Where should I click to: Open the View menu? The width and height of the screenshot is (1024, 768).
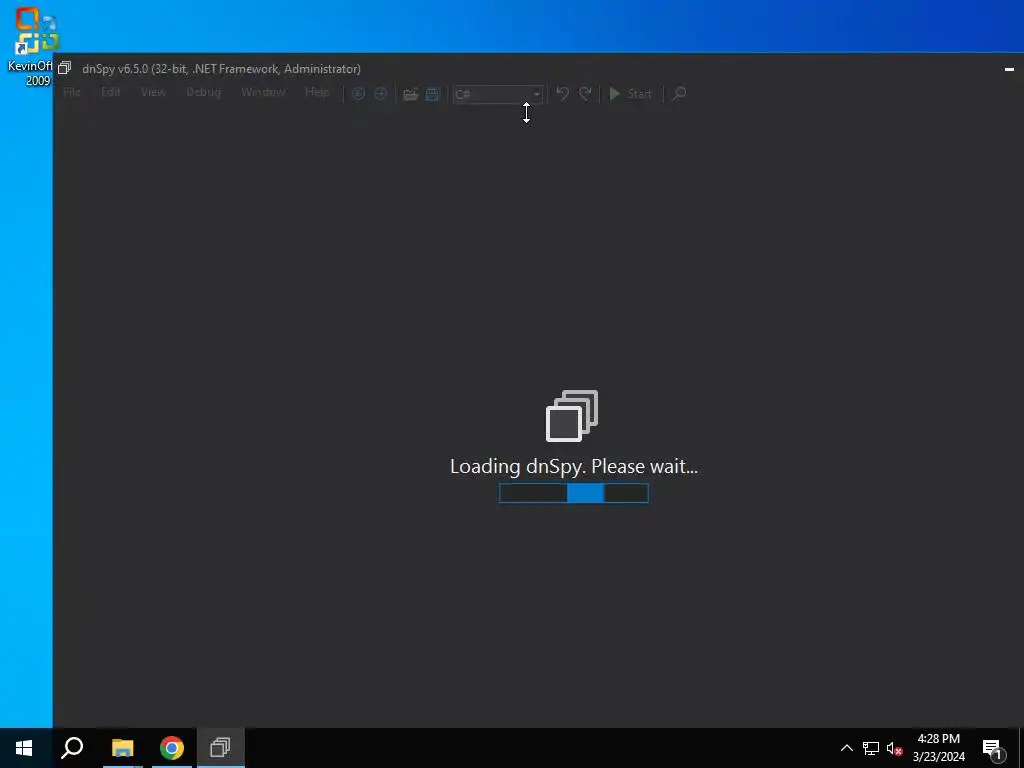click(x=153, y=93)
